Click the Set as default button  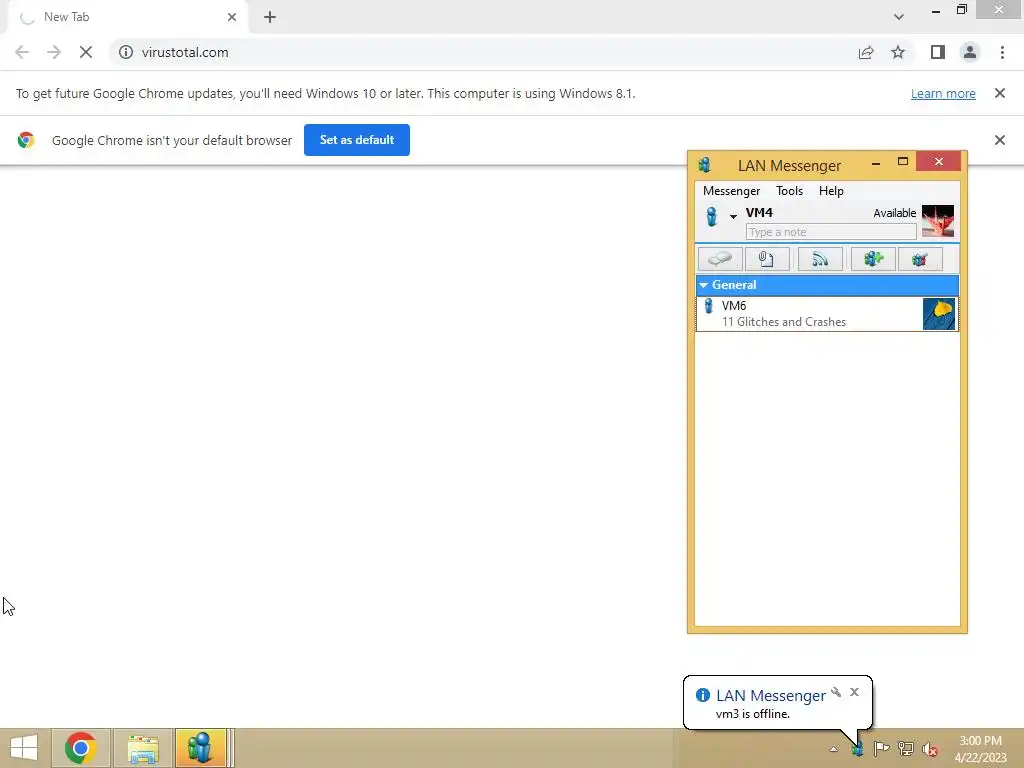pyautogui.click(x=357, y=140)
